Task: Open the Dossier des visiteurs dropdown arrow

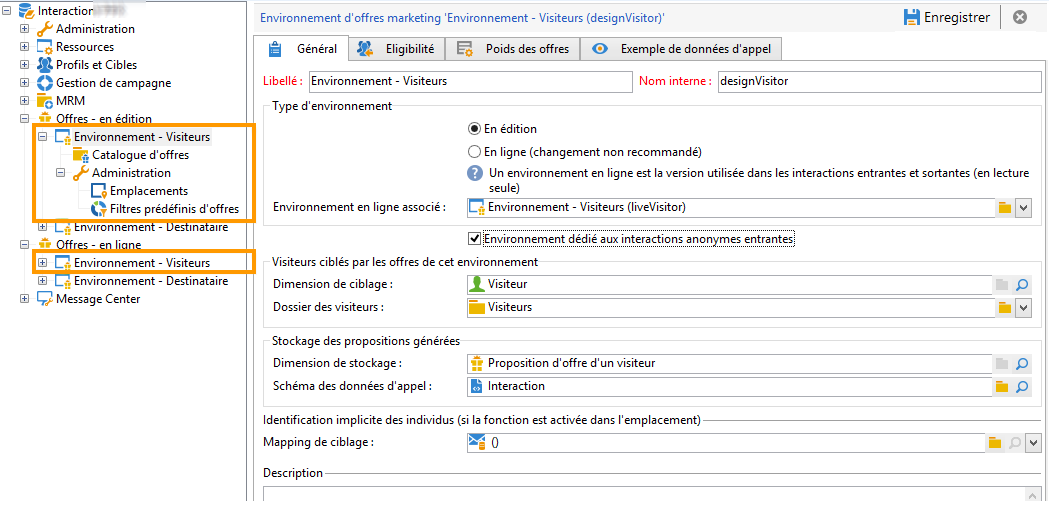Action: tap(1023, 308)
